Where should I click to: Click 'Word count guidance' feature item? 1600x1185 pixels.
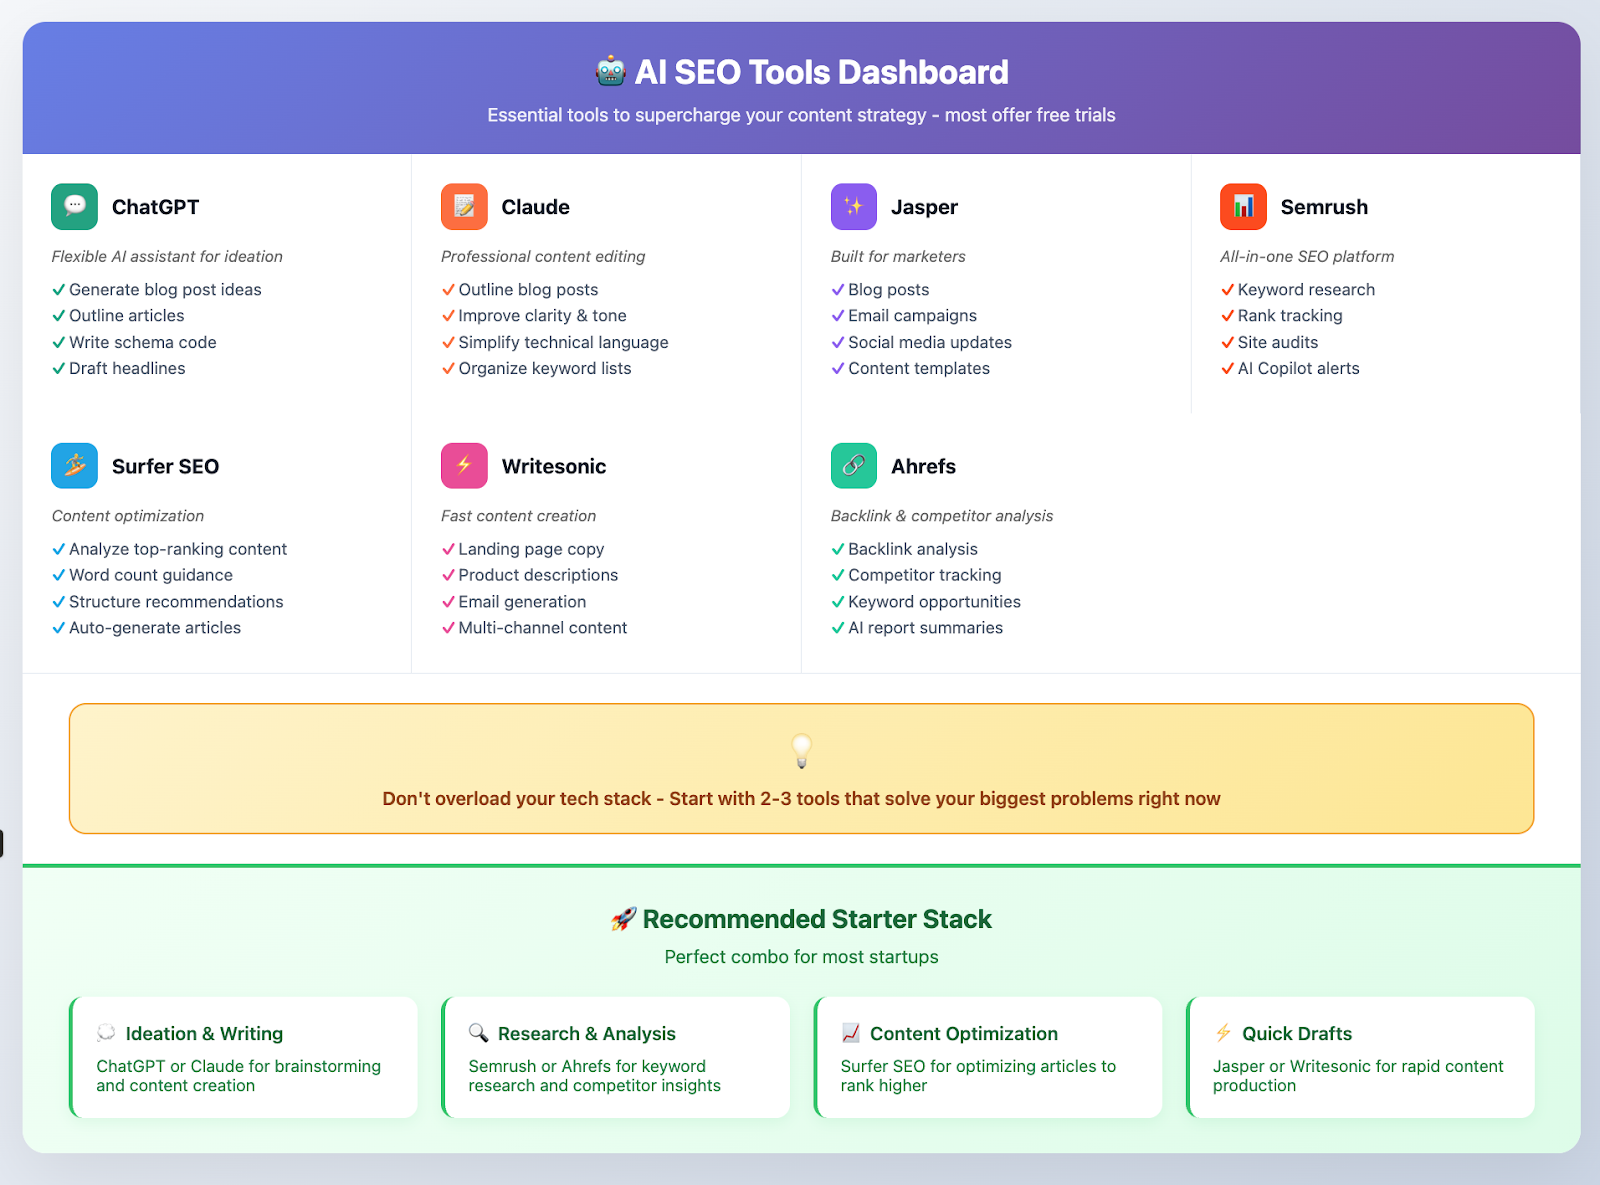click(x=151, y=575)
